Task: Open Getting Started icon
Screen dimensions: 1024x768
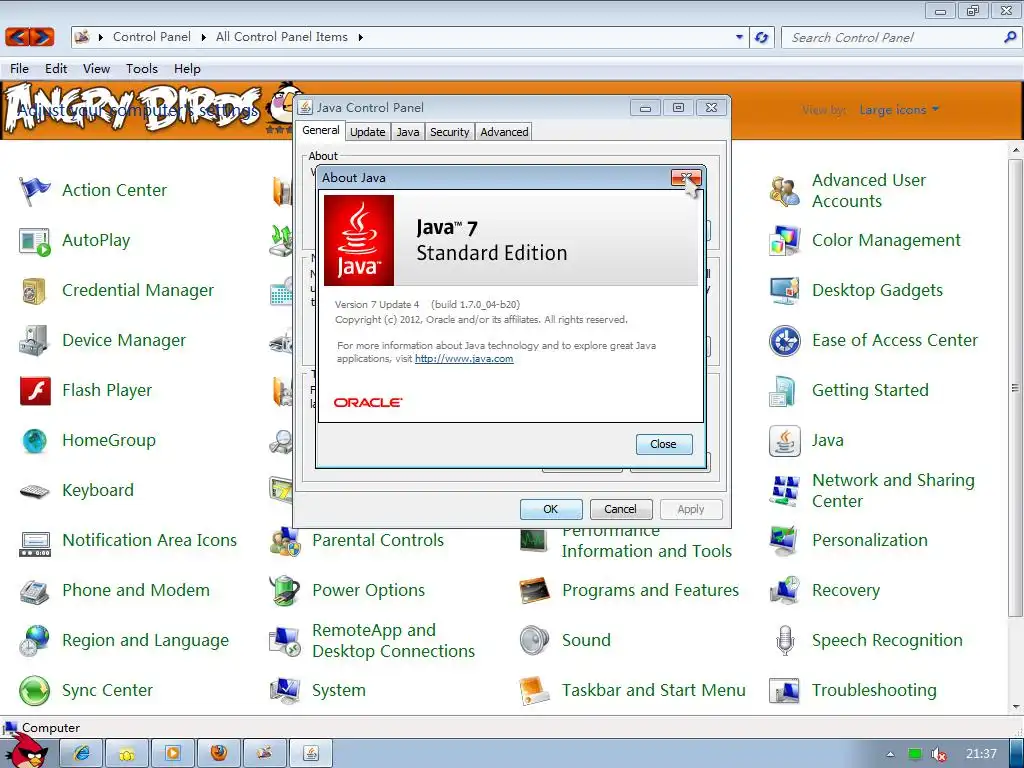Action: click(x=784, y=391)
